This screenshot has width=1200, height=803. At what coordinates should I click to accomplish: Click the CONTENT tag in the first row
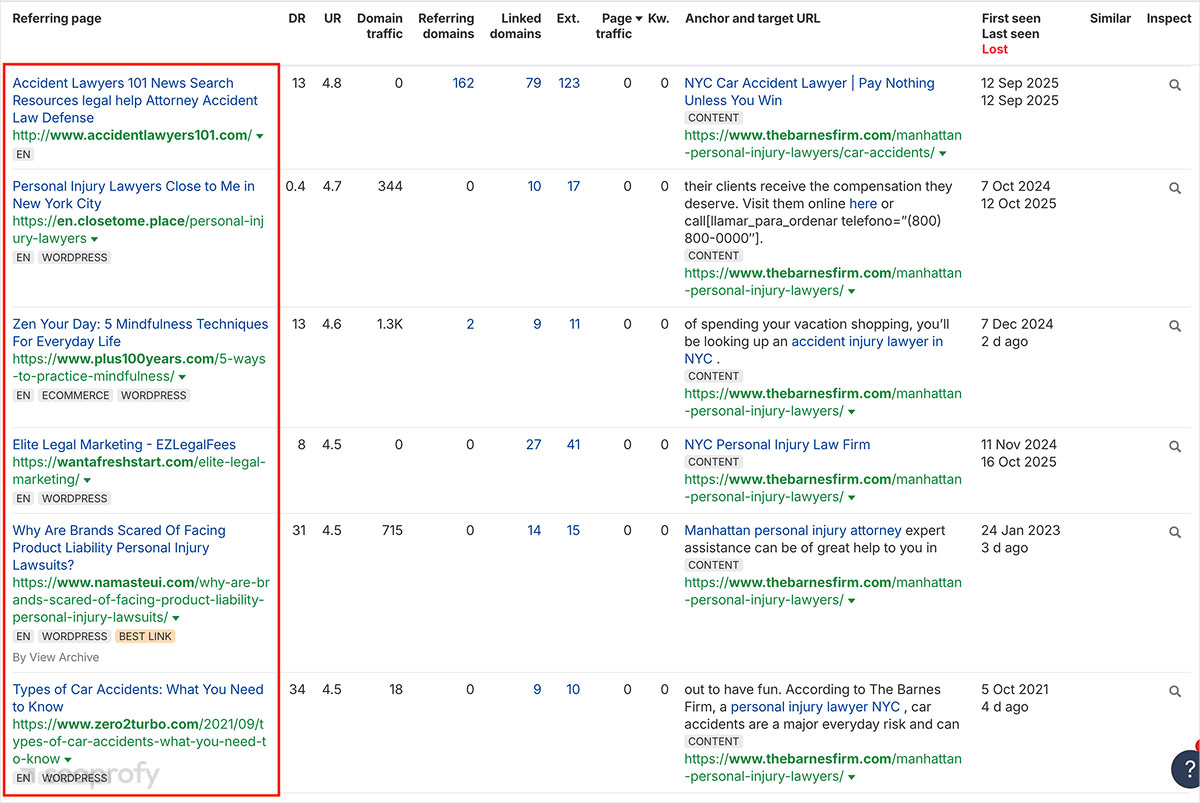(713, 117)
